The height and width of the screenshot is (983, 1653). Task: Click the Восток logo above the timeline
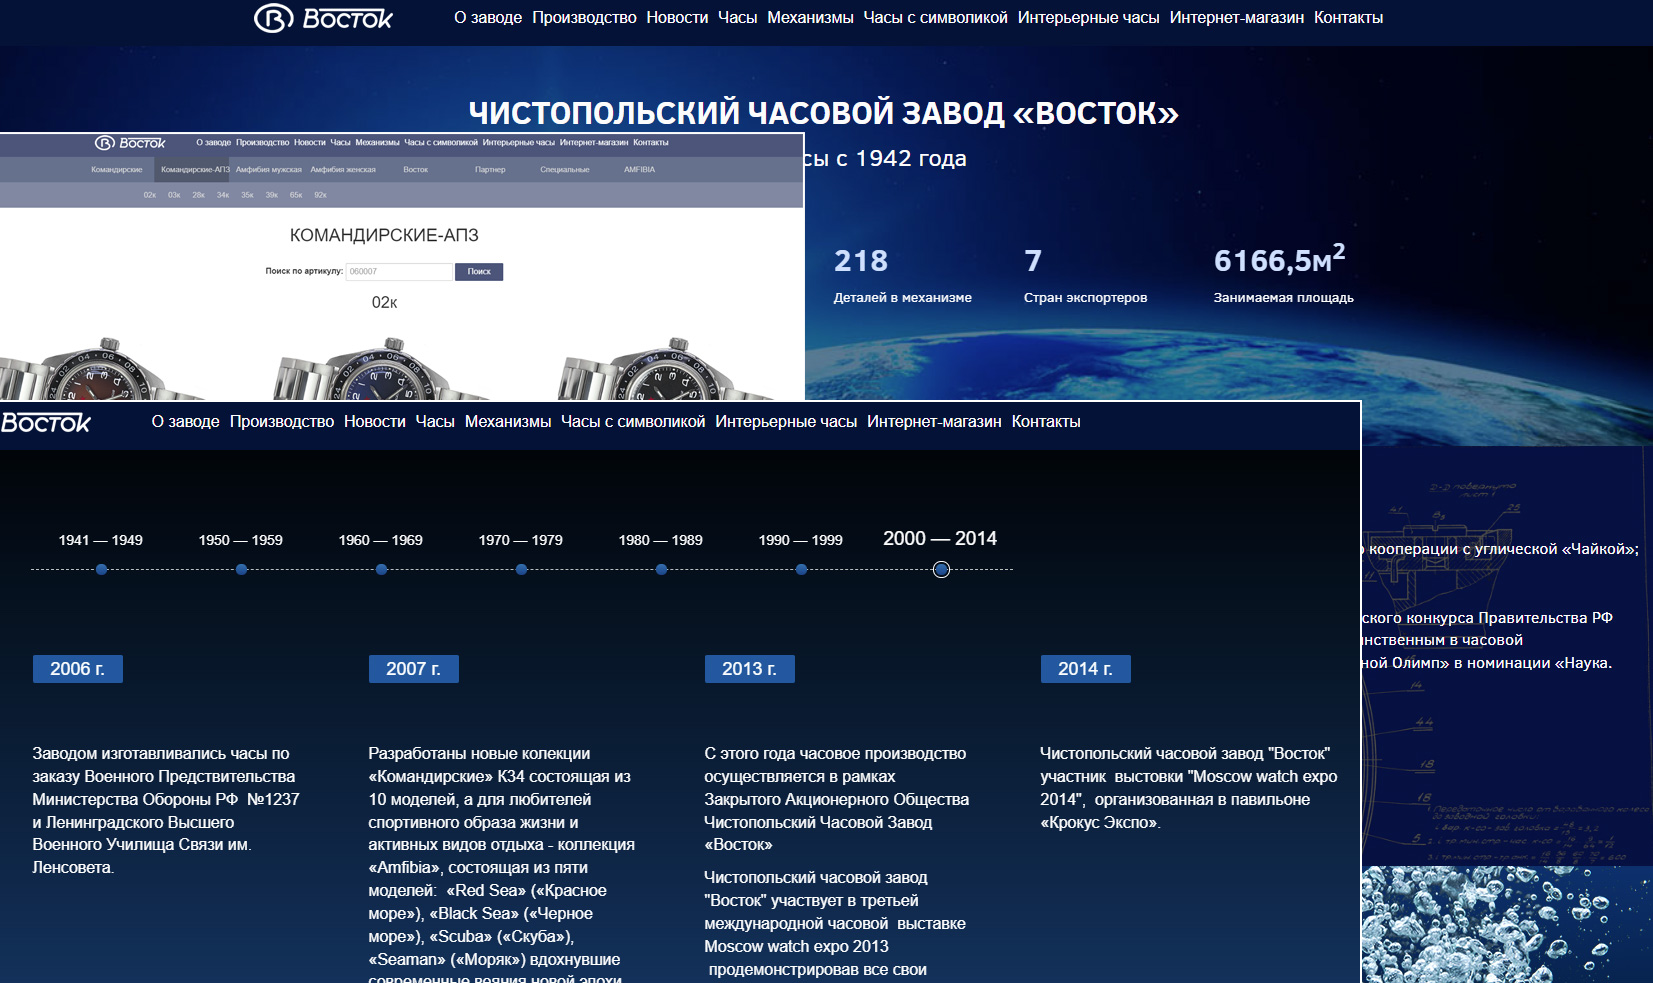[45, 423]
